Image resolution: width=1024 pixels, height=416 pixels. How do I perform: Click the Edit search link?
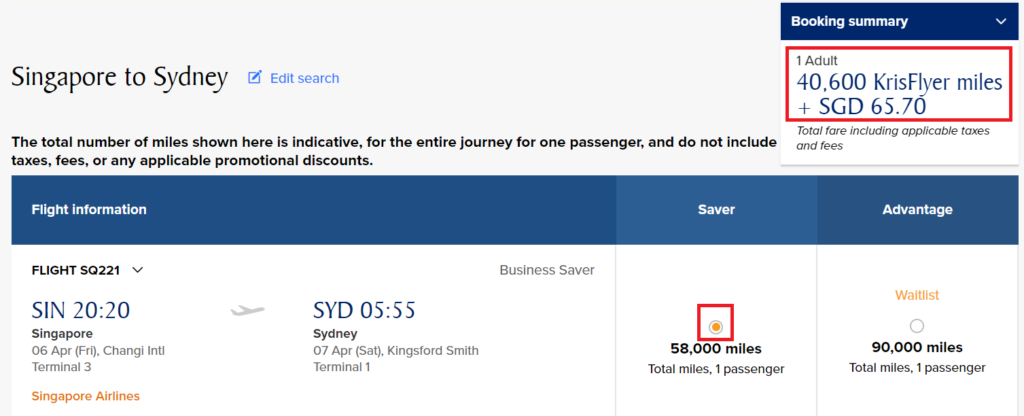[304, 78]
